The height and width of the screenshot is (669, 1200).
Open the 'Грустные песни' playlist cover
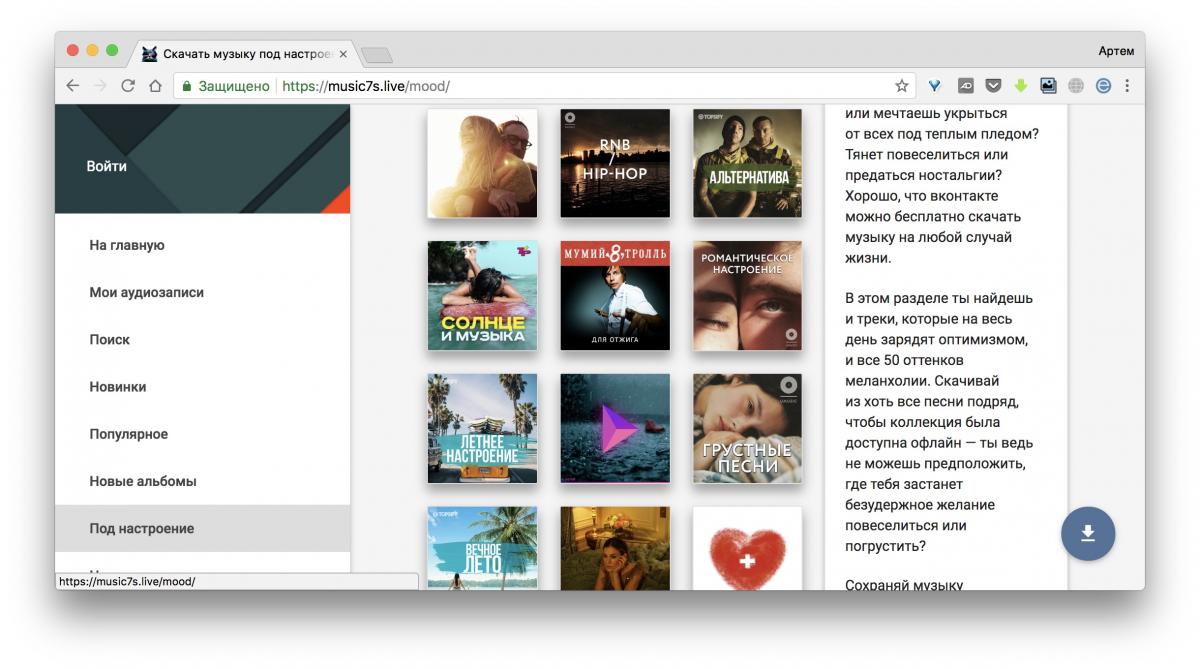point(747,429)
